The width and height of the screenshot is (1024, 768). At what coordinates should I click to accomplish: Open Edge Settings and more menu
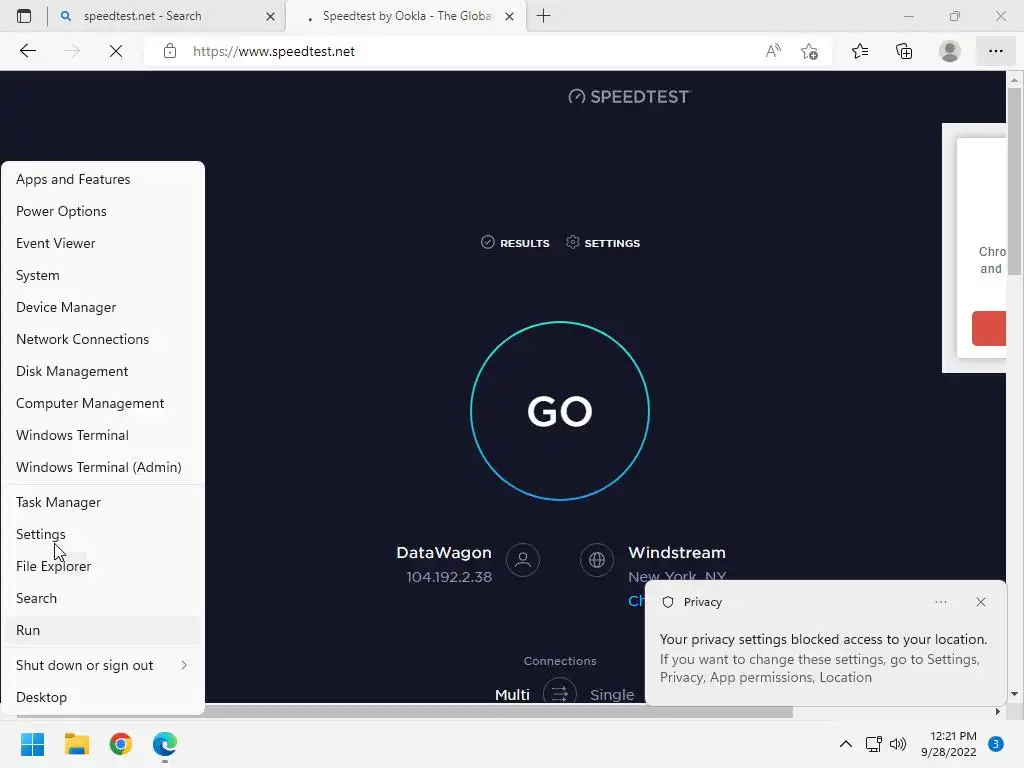tap(995, 51)
